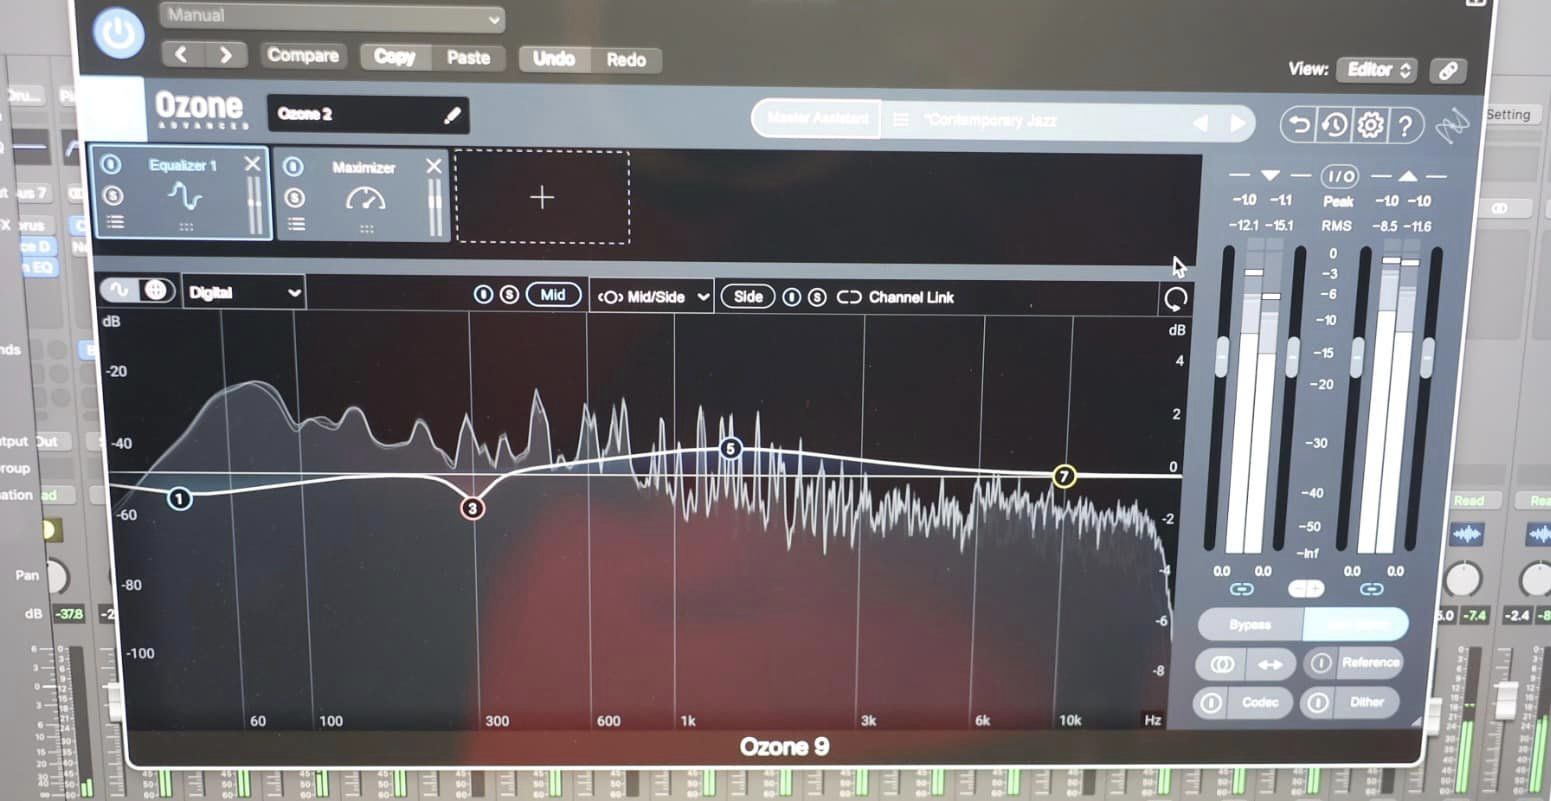This screenshot has height=801, width=1551.
Task: Click the sum to mono icon
Action: (x=1221, y=664)
